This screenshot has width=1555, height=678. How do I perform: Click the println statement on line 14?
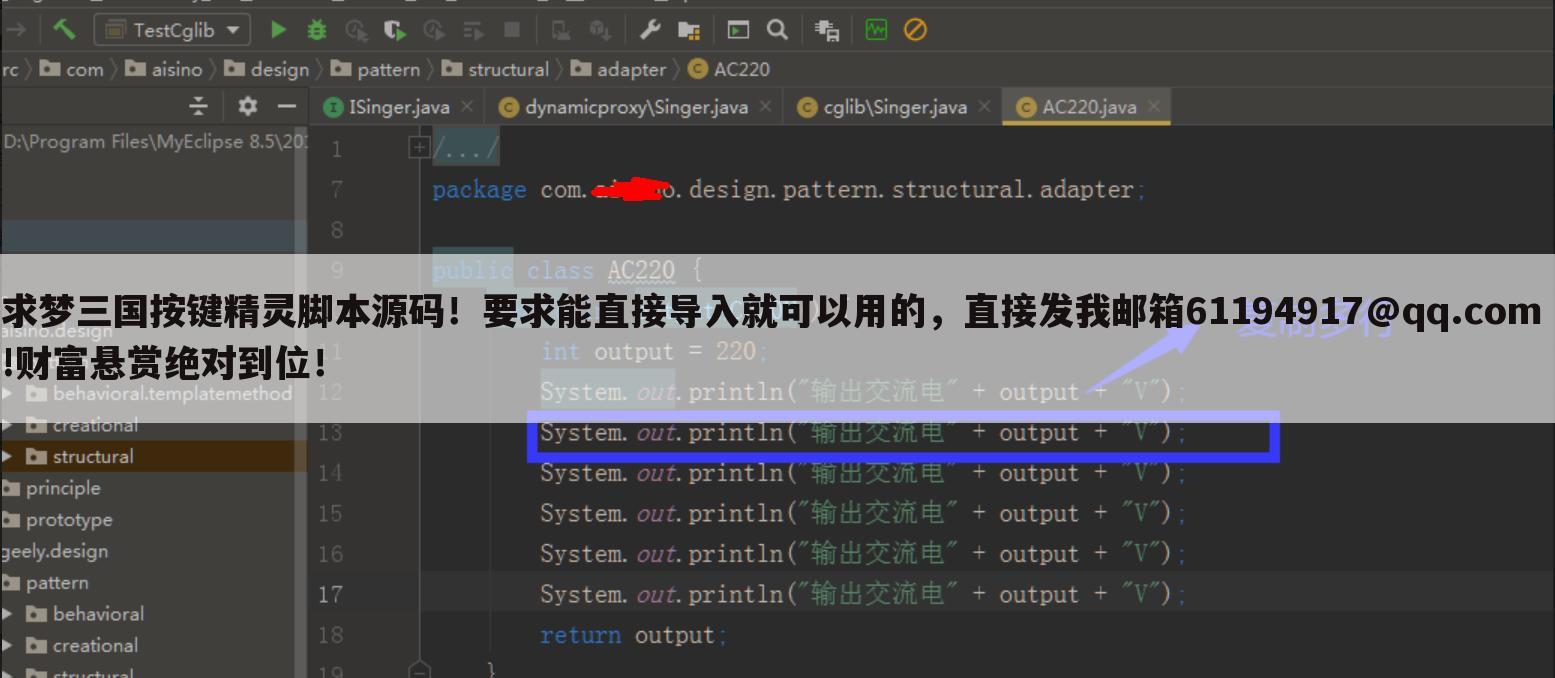[x=863, y=472]
